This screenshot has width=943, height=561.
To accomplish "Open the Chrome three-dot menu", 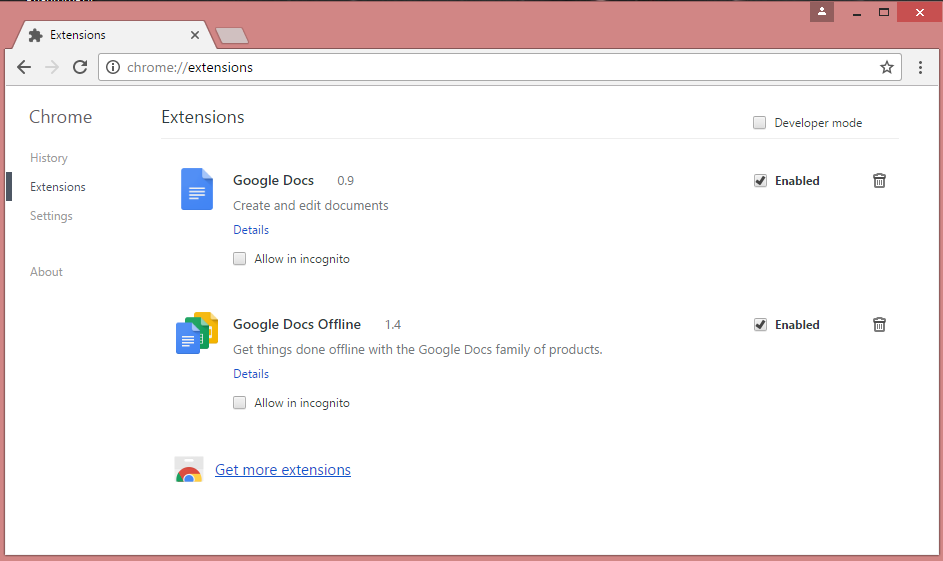I will (x=921, y=68).
